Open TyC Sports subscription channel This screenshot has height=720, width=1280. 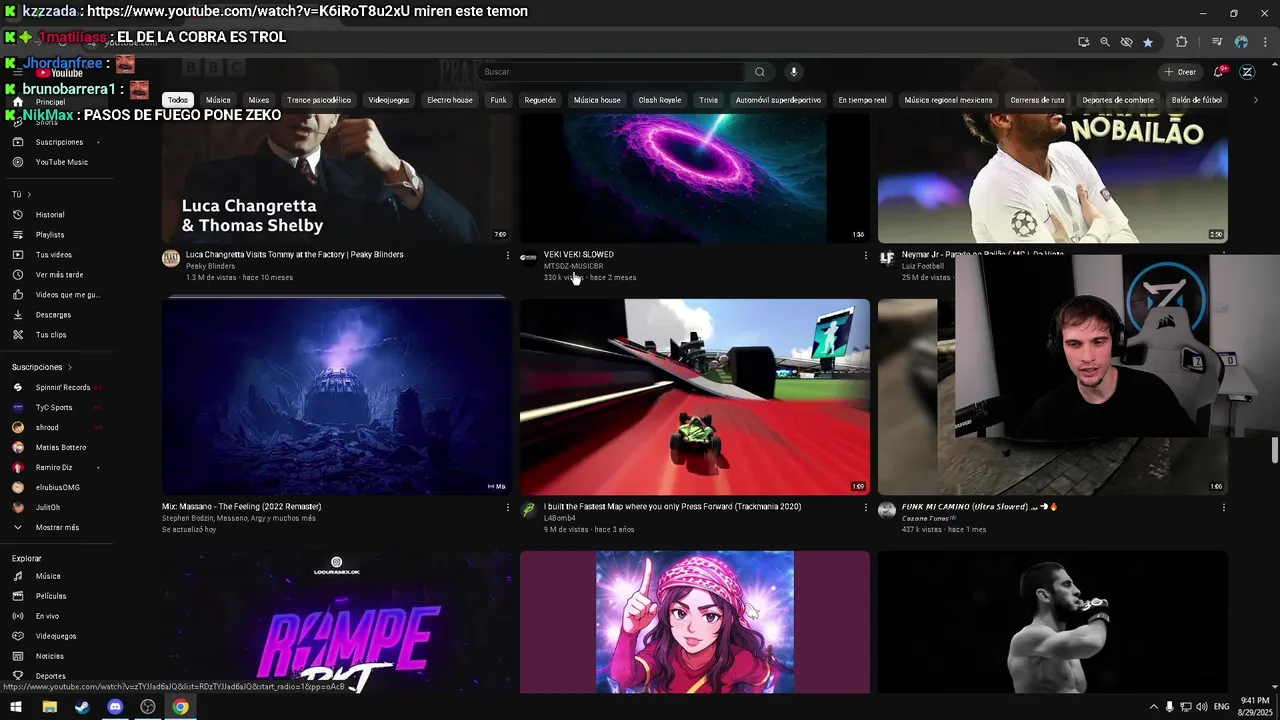tap(52, 407)
